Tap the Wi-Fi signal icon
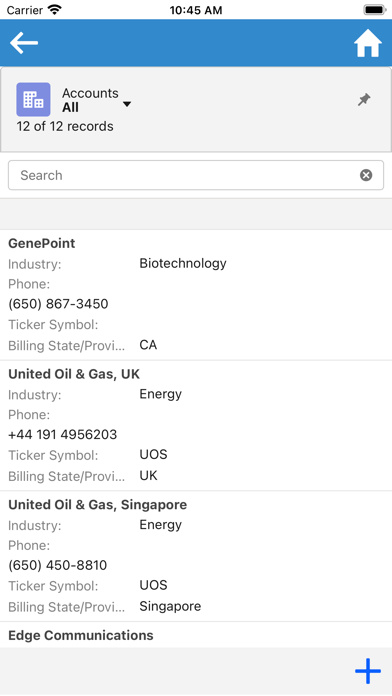Image resolution: width=392 pixels, height=696 pixels. (55, 10)
